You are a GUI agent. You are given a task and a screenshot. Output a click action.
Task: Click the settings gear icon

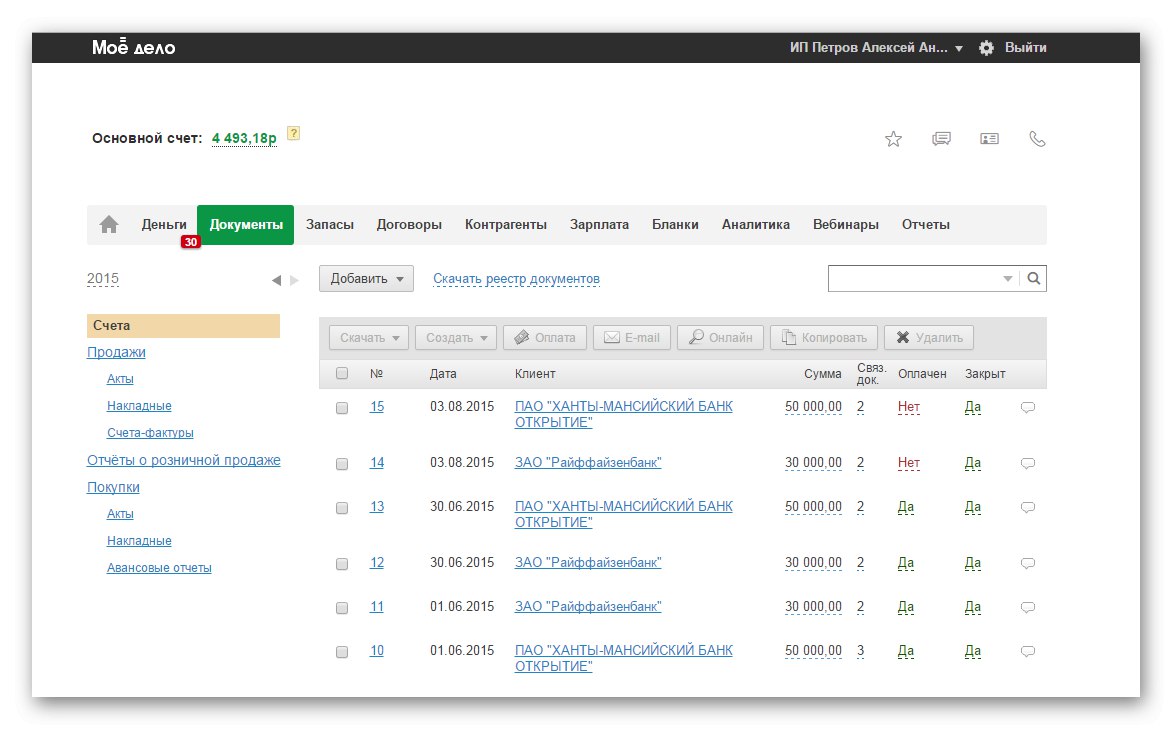(987, 48)
